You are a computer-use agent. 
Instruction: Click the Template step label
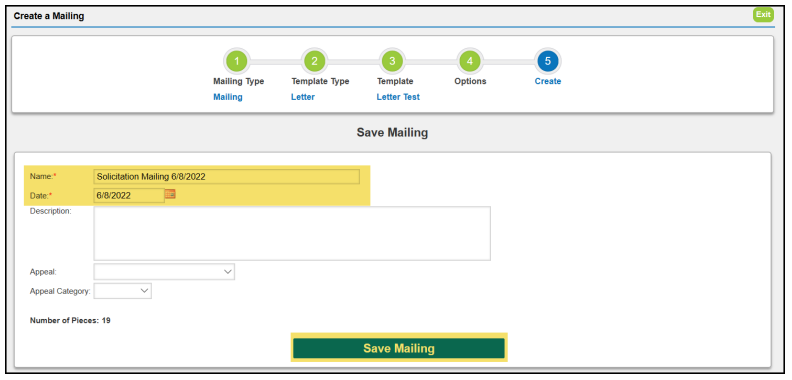point(395,81)
